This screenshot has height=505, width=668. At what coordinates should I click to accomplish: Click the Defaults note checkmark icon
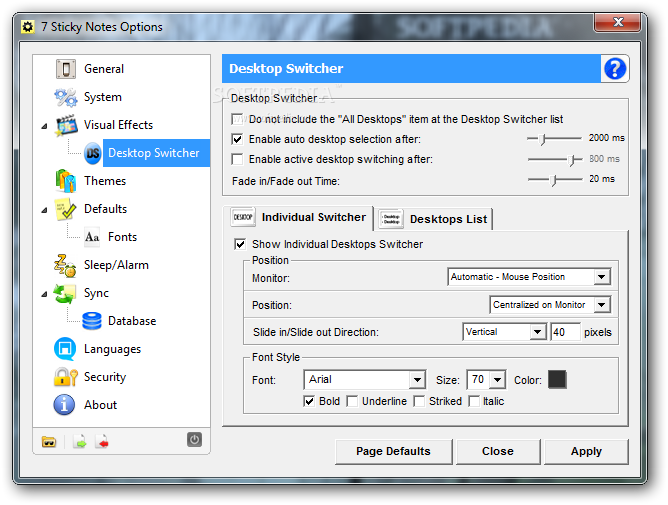(x=66, y=209)
